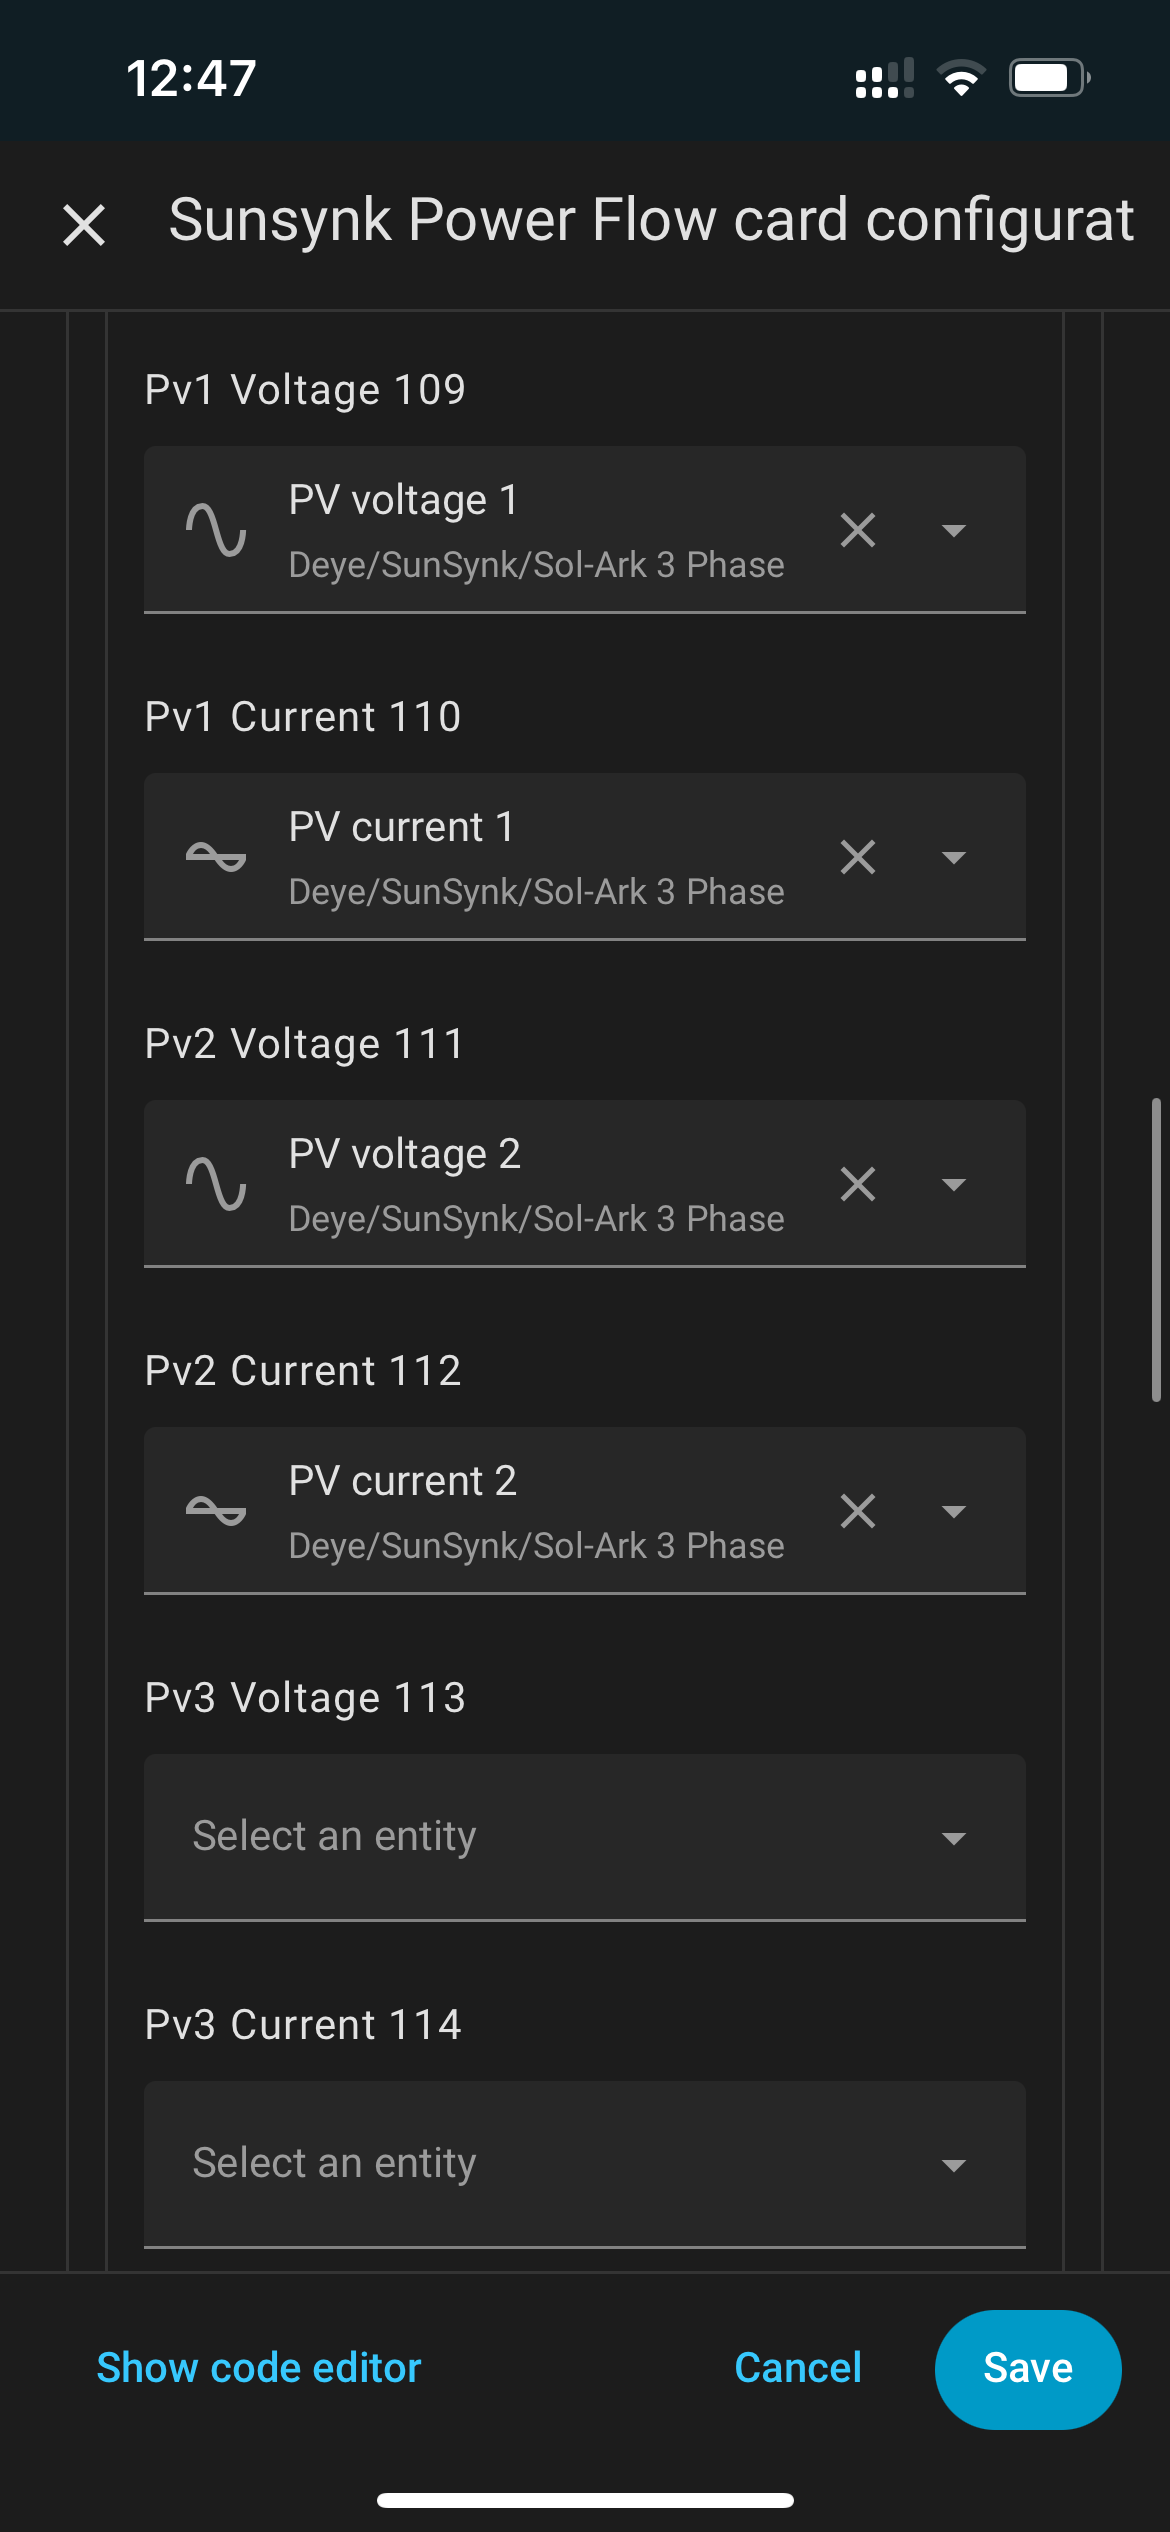Open the Pv3 Voltage 113 entity selector
Screen dimensions: 1170x2532
coord(585,1837)
